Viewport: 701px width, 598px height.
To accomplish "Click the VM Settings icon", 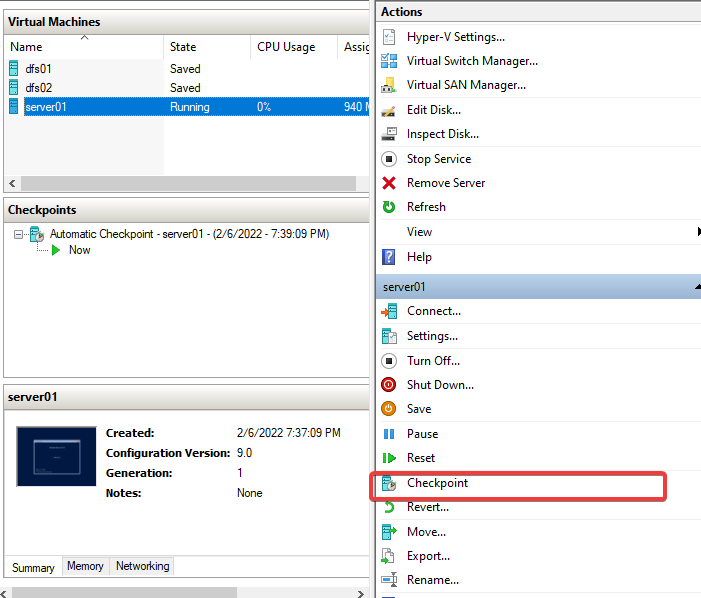I will pyautogui.click(x=389, y=336).
